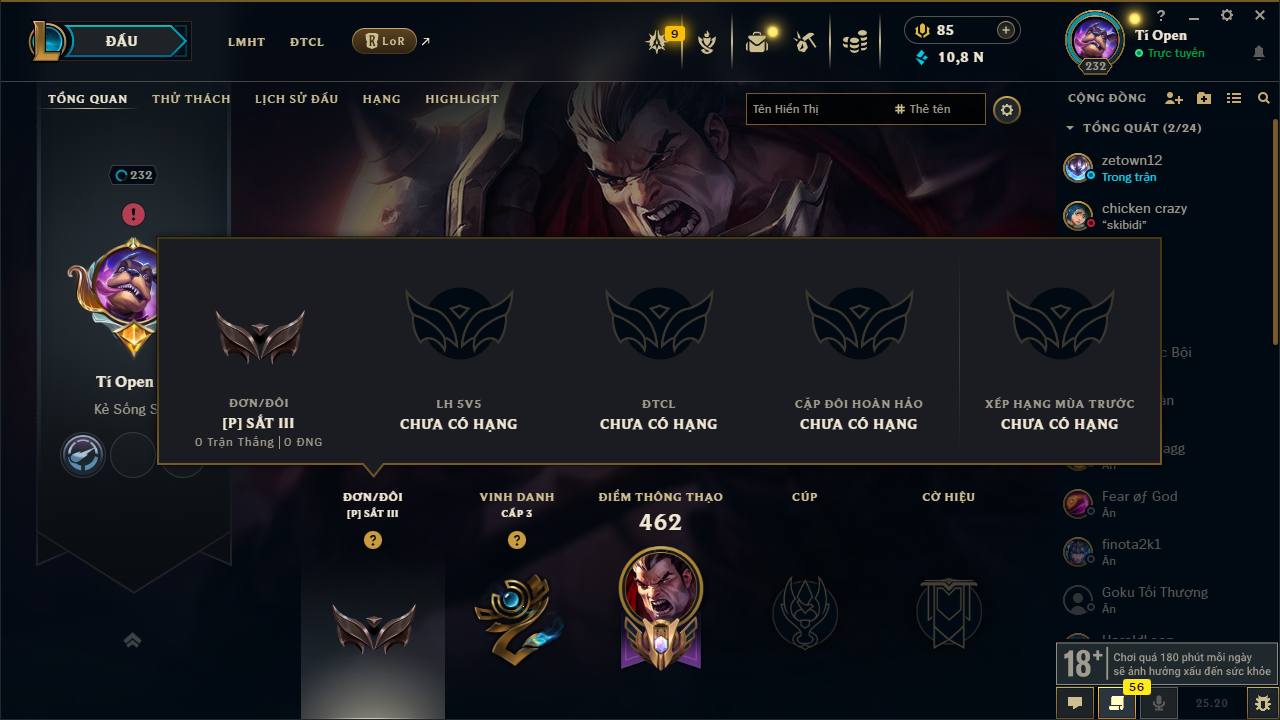Open the Loot inventory icon
1280x720 pixels.
tap(757, 41)
